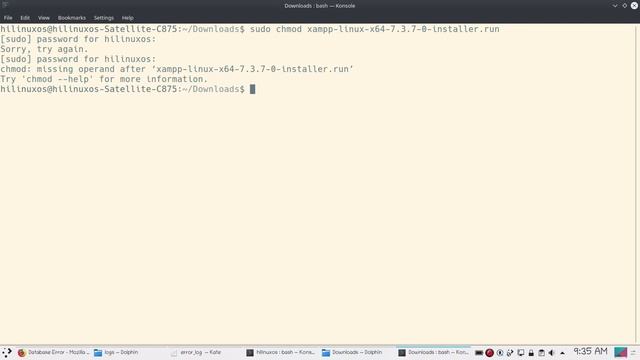Expand hidden system tray icons arrow

click(562, 353)
